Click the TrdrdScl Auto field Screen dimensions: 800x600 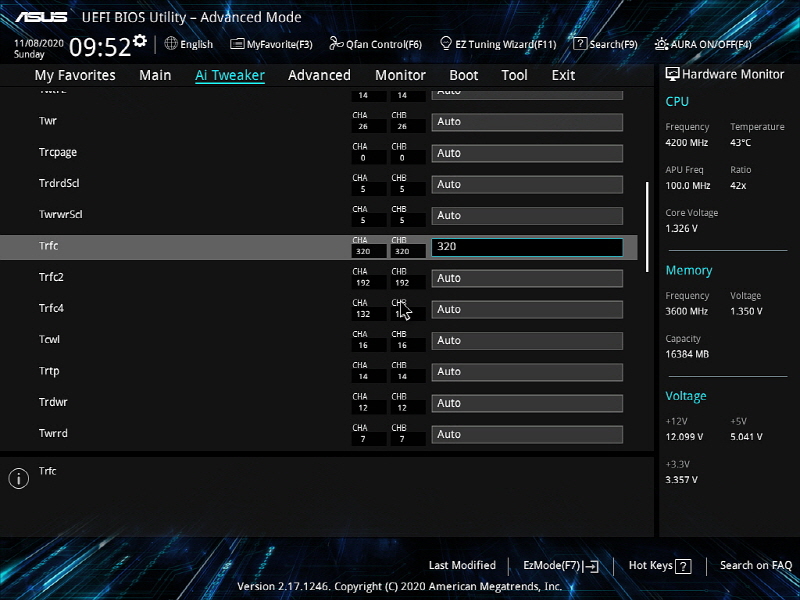tap(527, 184)
